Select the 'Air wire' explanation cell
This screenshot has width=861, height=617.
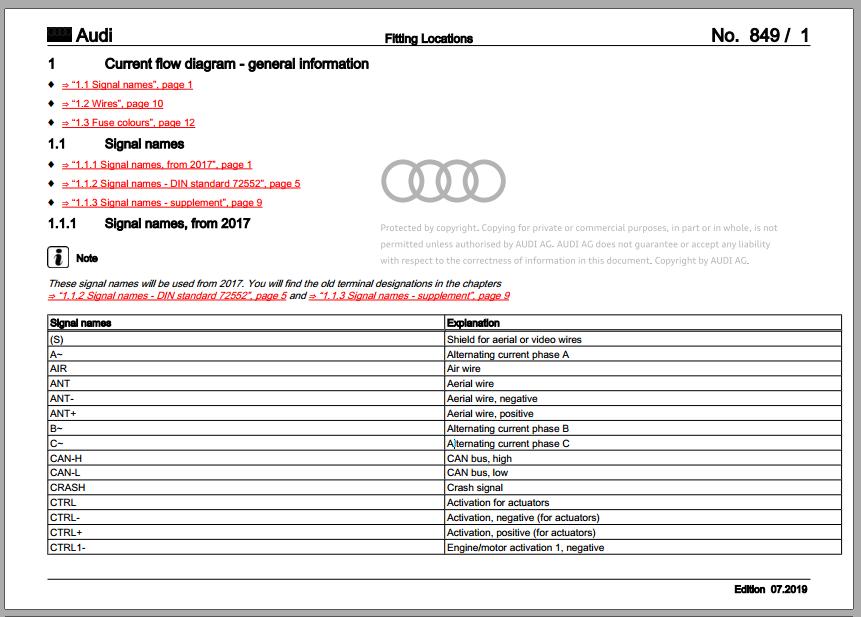[x=643, y=369]
